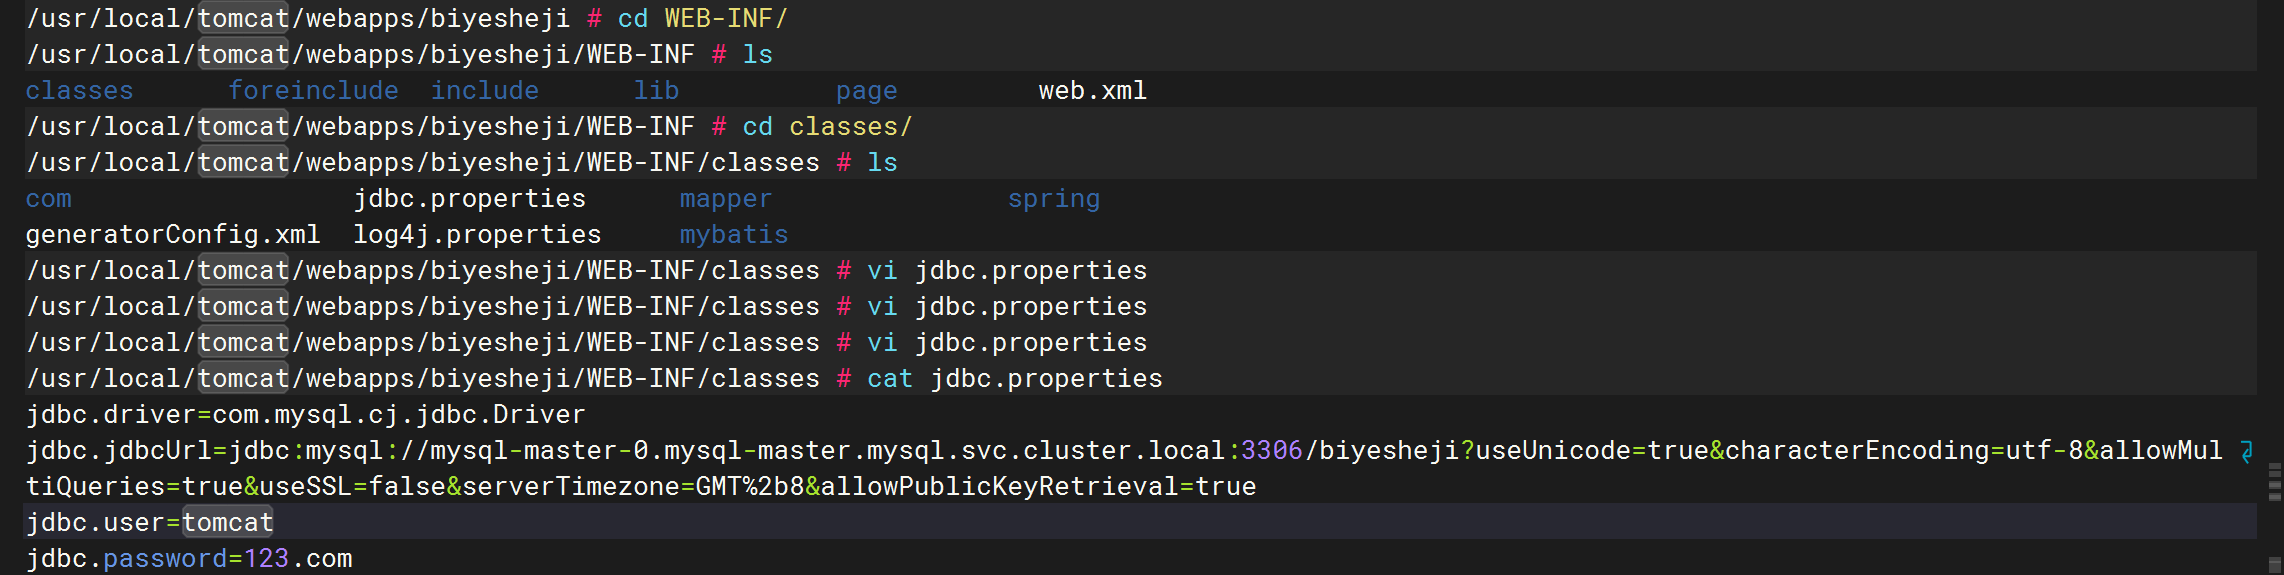Click the 'classes' directory in WEB-INF listing
Viewport: 2284px width, 575px height.
[79, 91]
